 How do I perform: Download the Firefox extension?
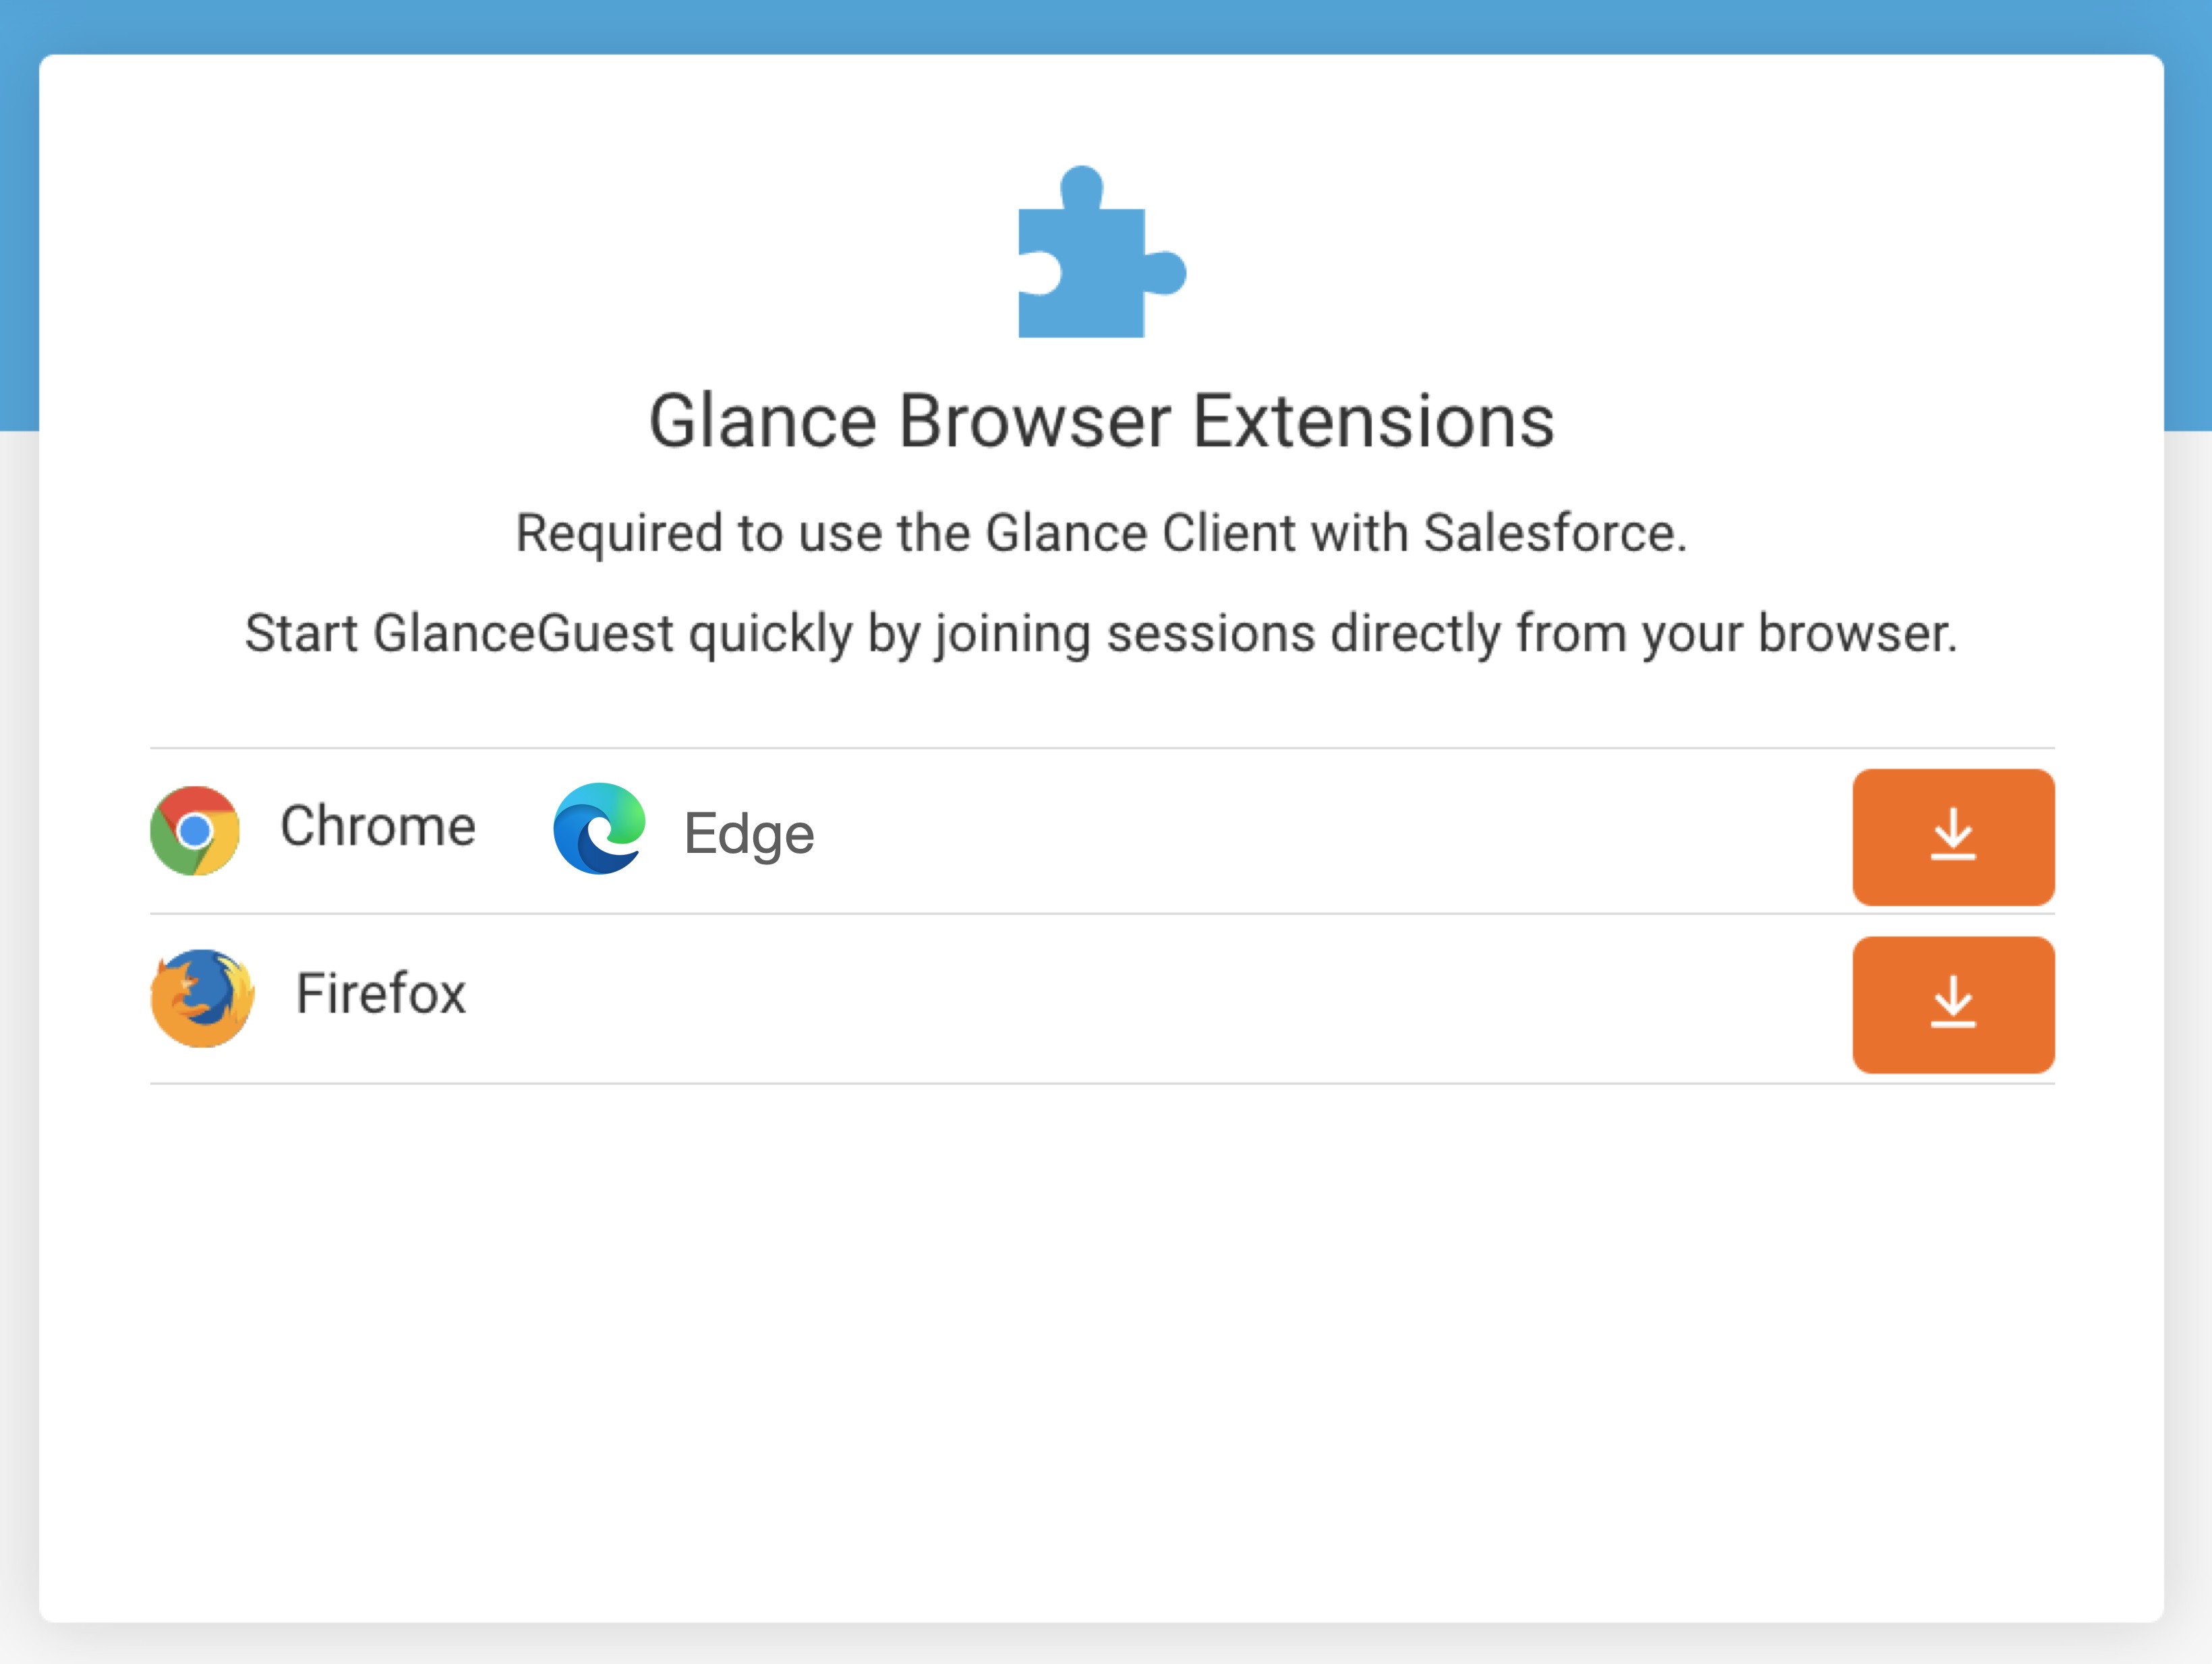[x=1952, y=1004]
